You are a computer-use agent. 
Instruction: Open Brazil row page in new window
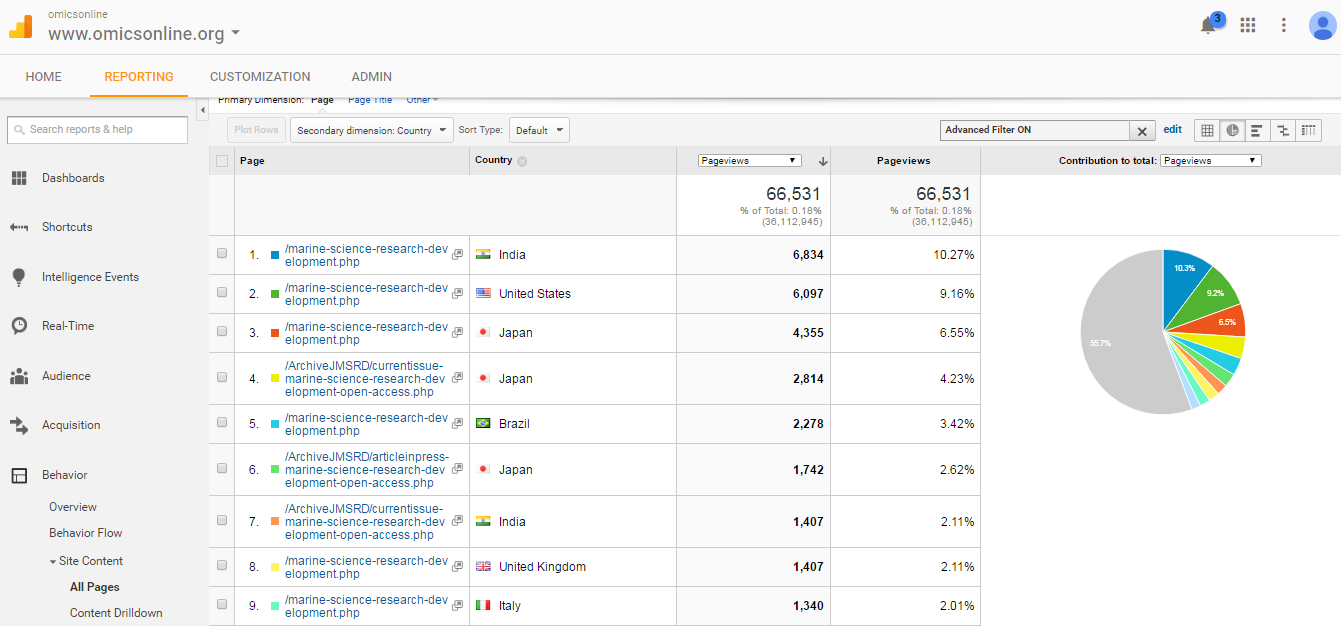pyautogui.click(x=457, y=424)
